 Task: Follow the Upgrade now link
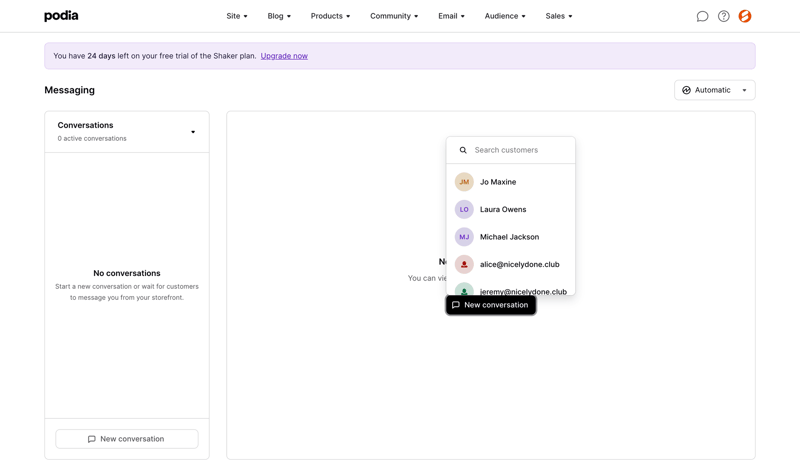[x=284, y=56]
